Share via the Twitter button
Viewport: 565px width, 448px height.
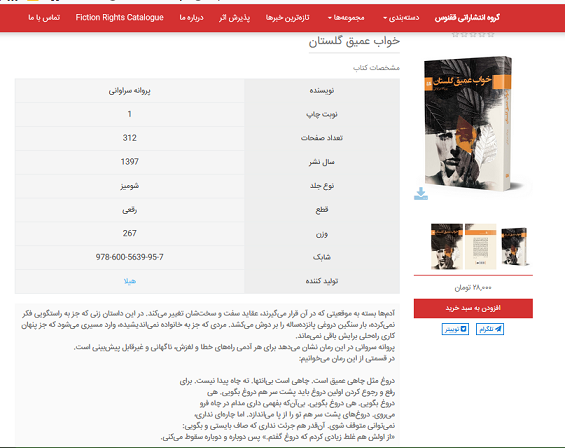coord(455,329)
